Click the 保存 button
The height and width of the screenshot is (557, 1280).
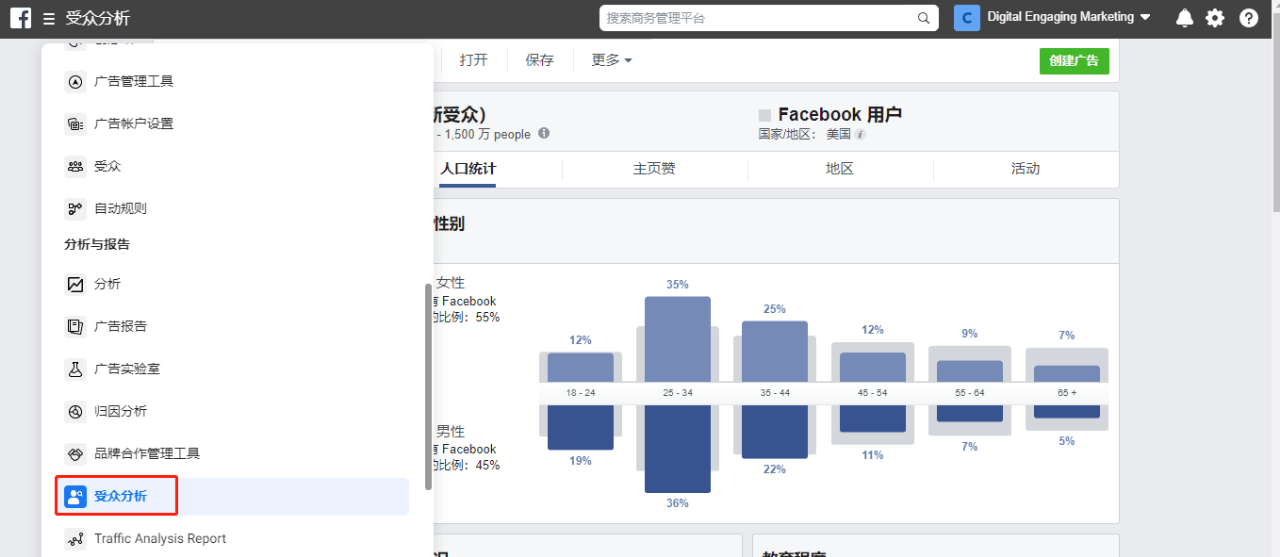pyautogui.click(x=539, y=60)
